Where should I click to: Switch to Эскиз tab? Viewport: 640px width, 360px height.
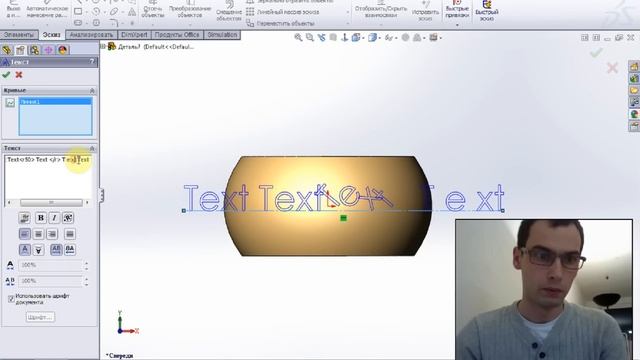(x=52, y=35)
